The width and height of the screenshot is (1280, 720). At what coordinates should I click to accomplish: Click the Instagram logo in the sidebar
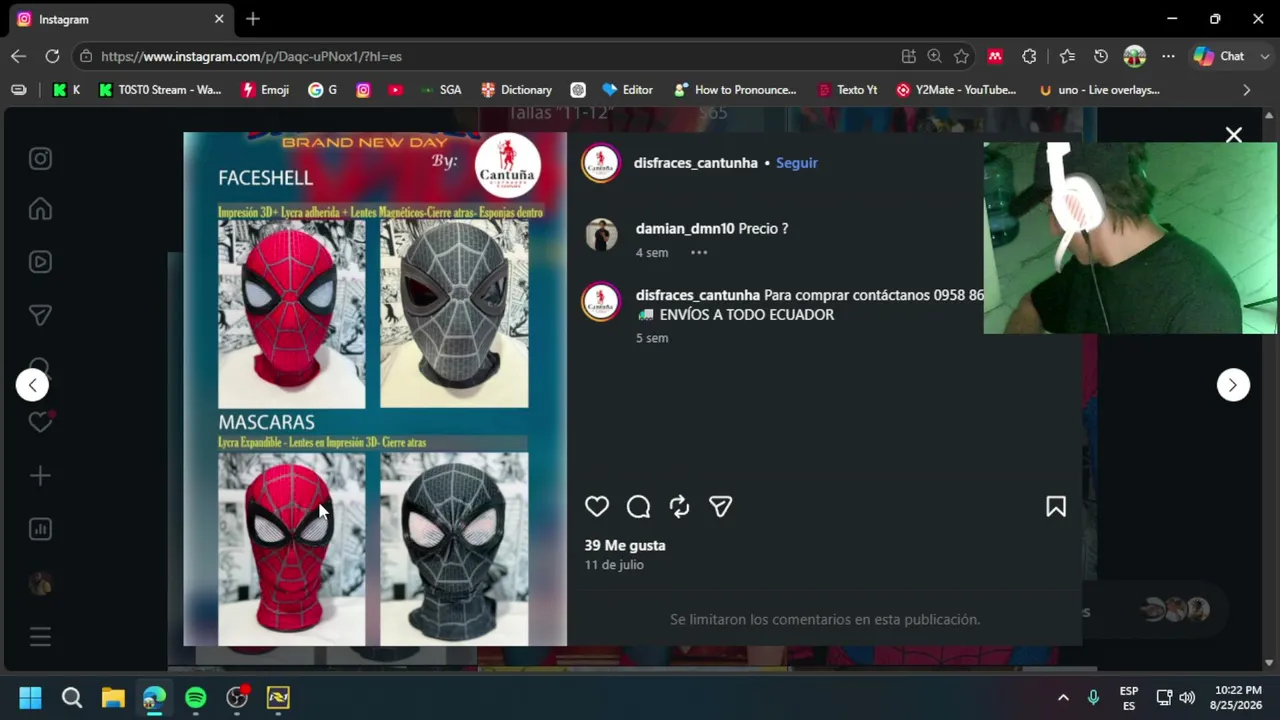[x=40, y=159]
